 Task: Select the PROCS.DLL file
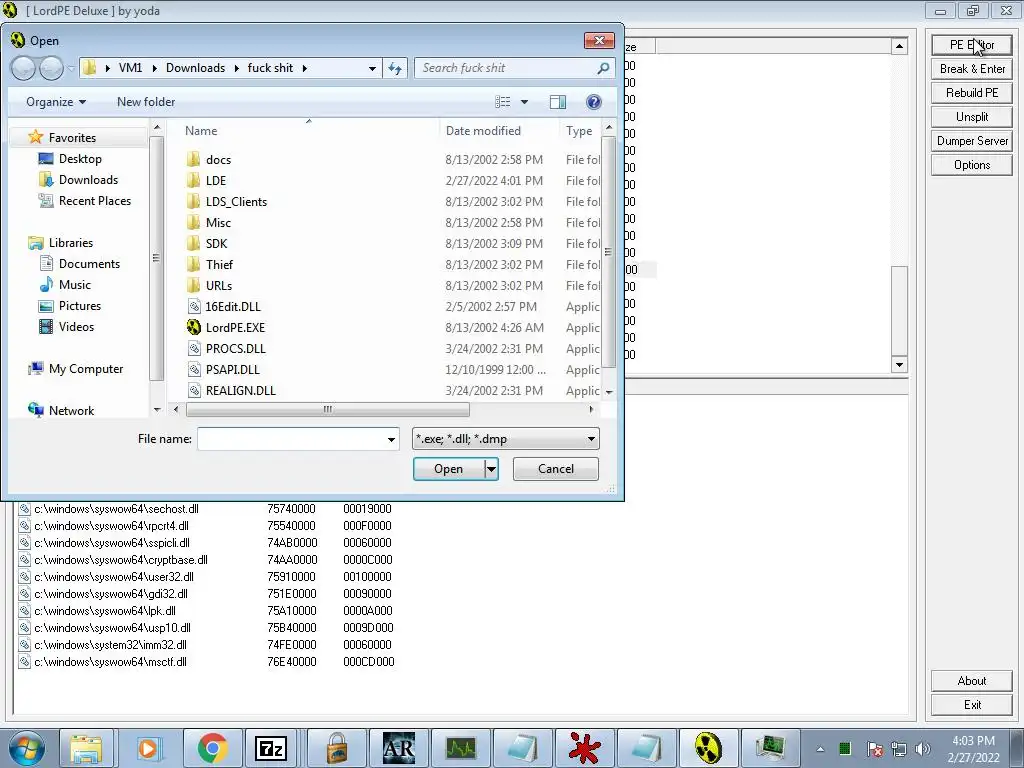[235, 349]
